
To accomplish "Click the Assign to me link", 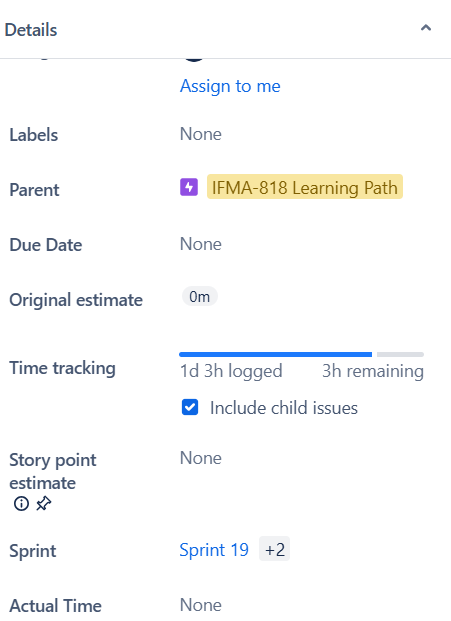I will click(230, 86).
